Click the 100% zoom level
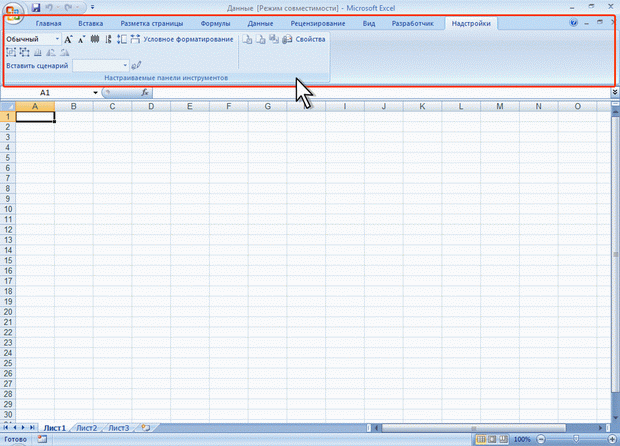 [522, 439]
